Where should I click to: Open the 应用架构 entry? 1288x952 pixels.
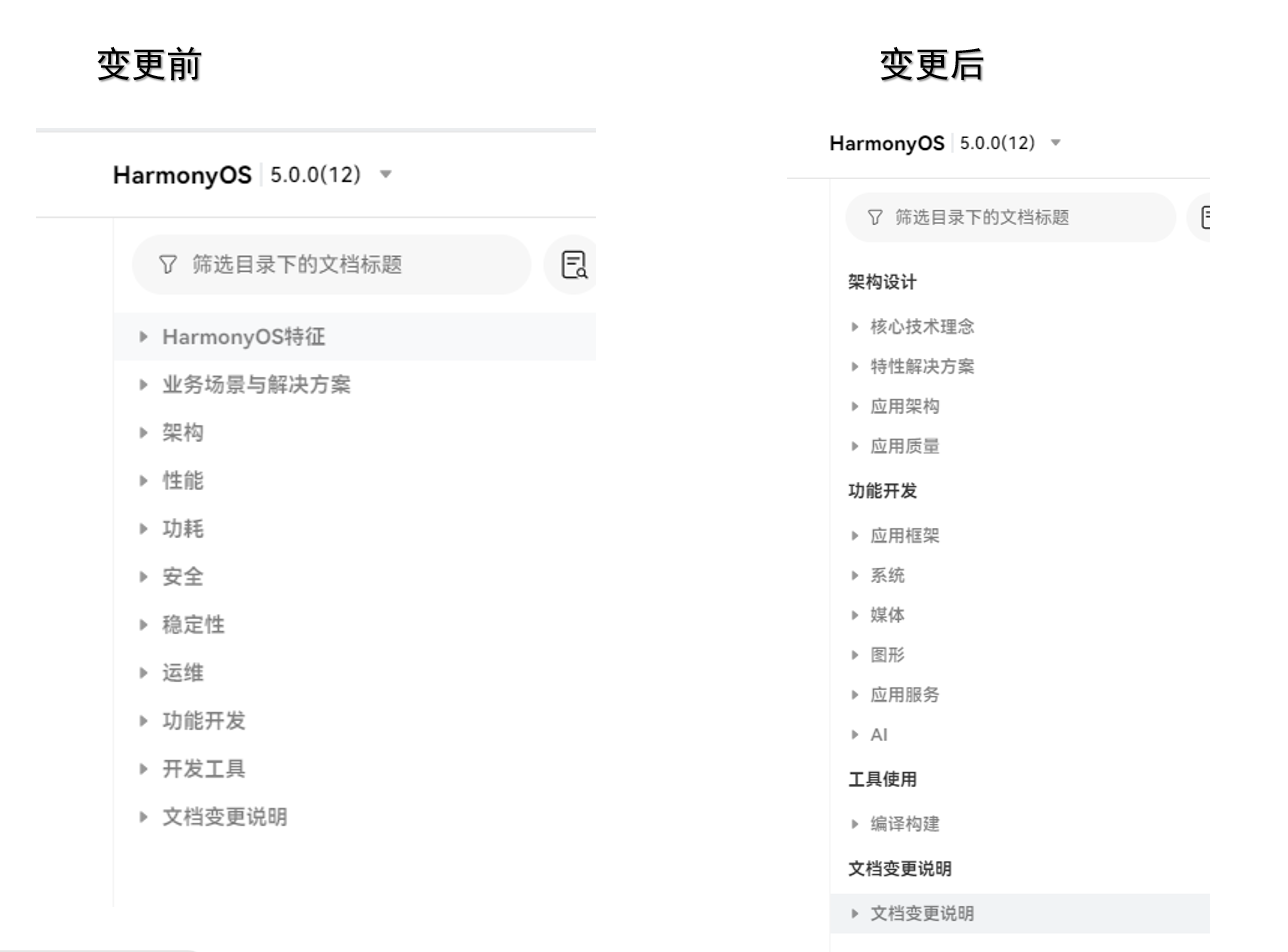click(x=905, y=407)
